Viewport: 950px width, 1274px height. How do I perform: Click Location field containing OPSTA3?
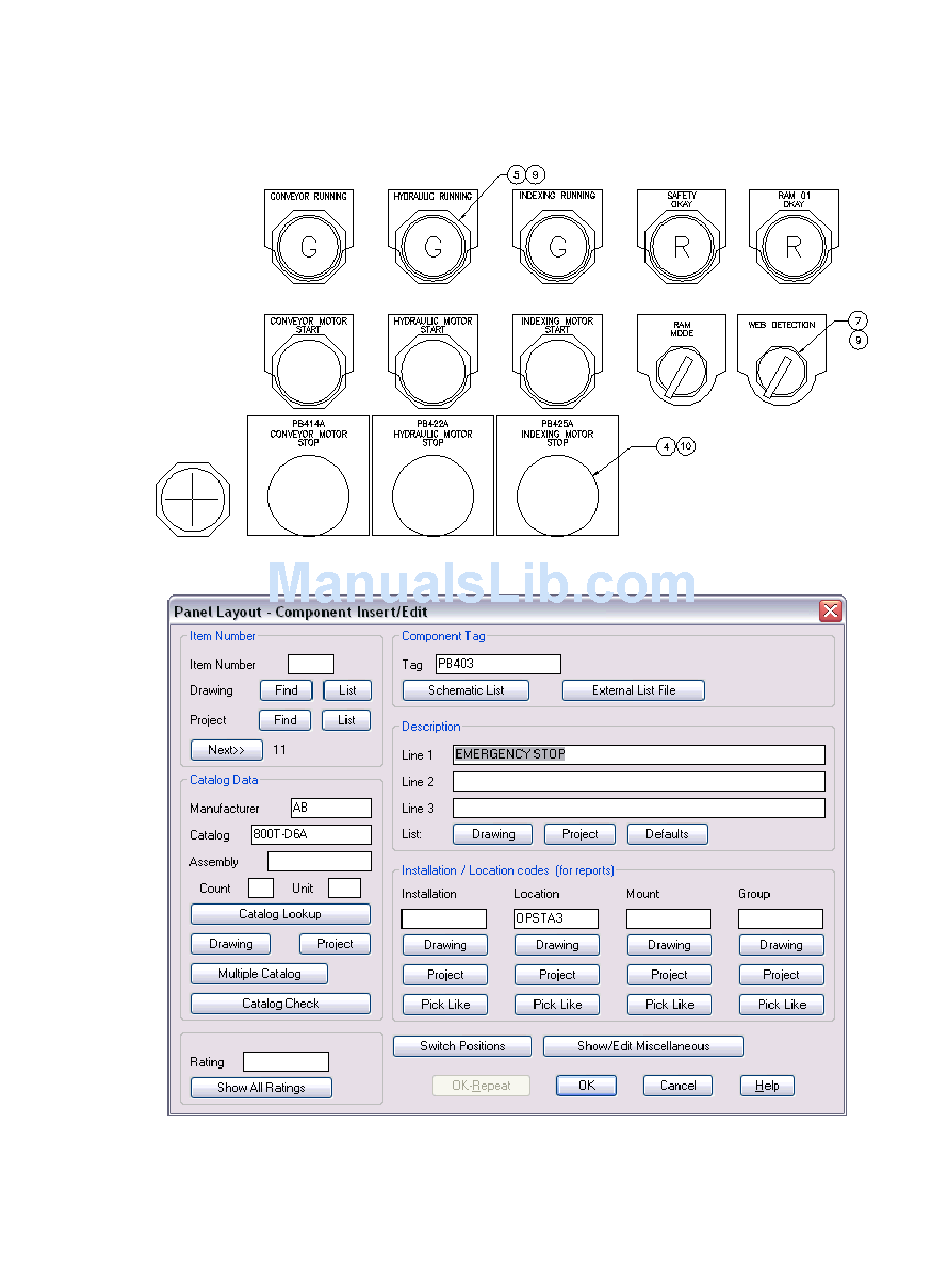point(556,919)
